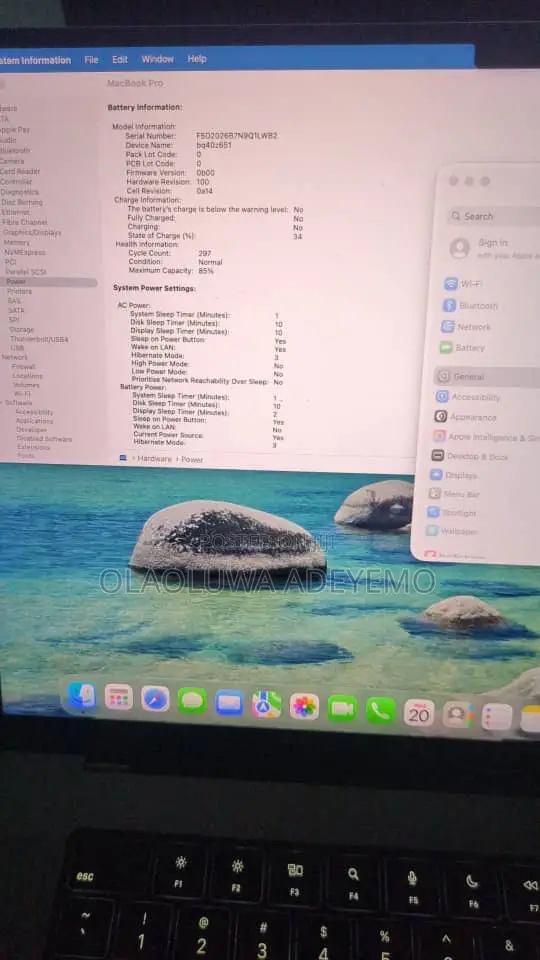Open Appearance settings in System Settings

point(465,417)
